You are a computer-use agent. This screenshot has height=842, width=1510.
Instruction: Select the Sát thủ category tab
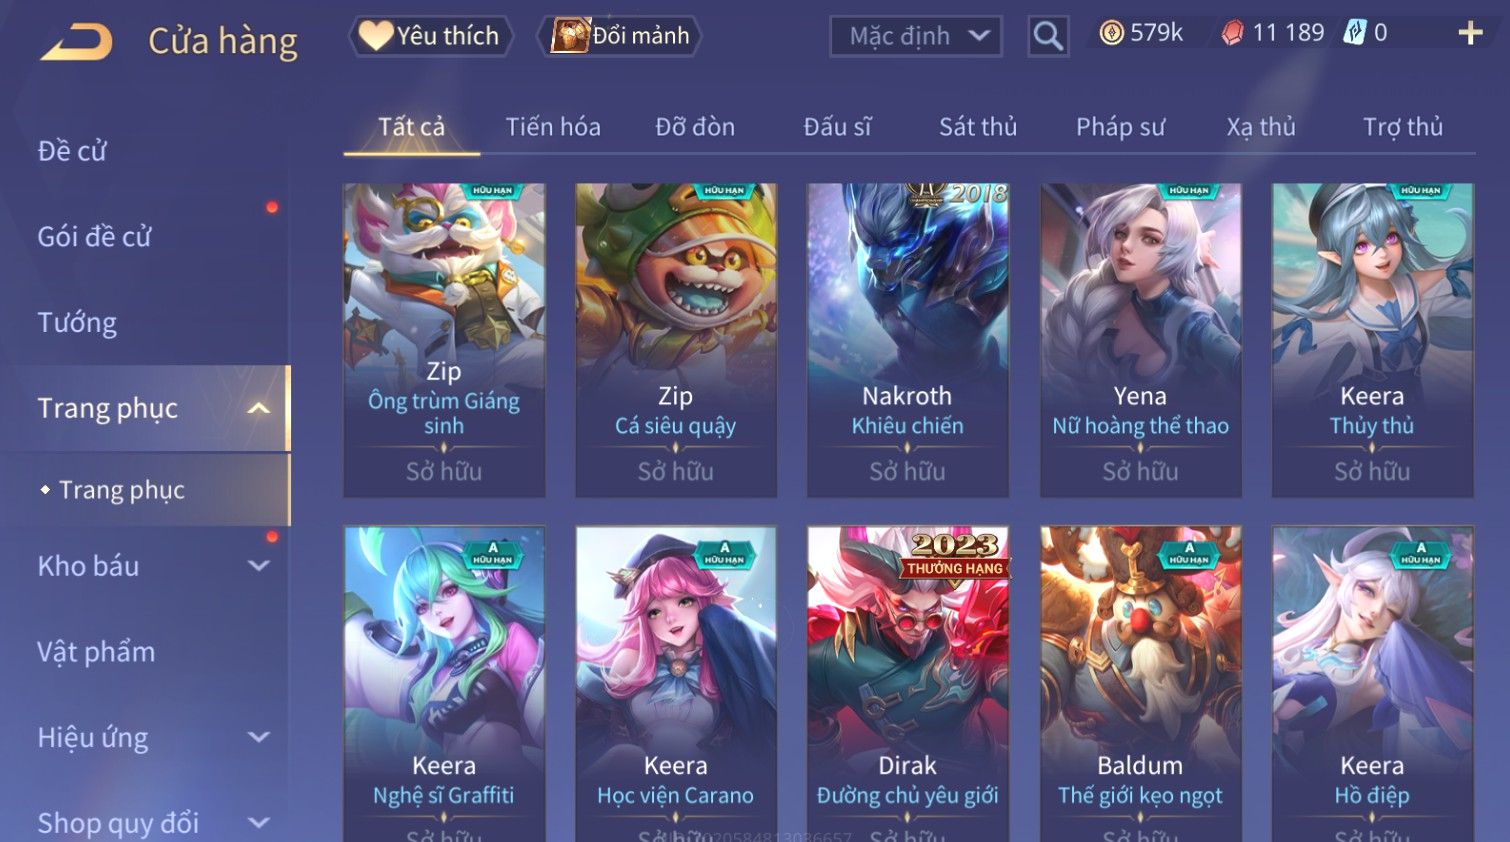[x=978, y=127]
